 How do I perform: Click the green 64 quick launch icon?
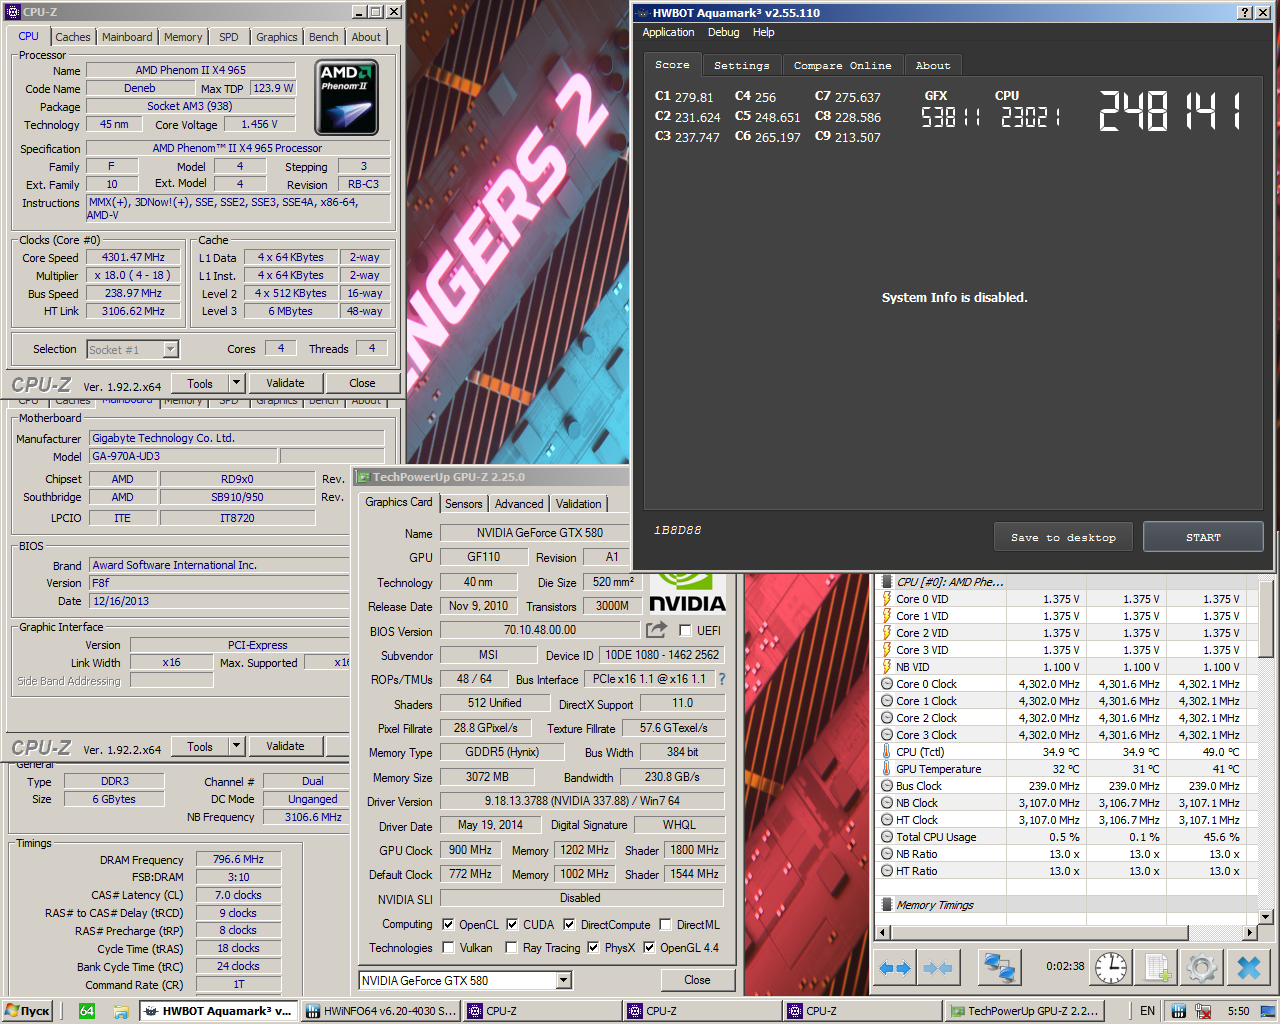click(87, 1011)
